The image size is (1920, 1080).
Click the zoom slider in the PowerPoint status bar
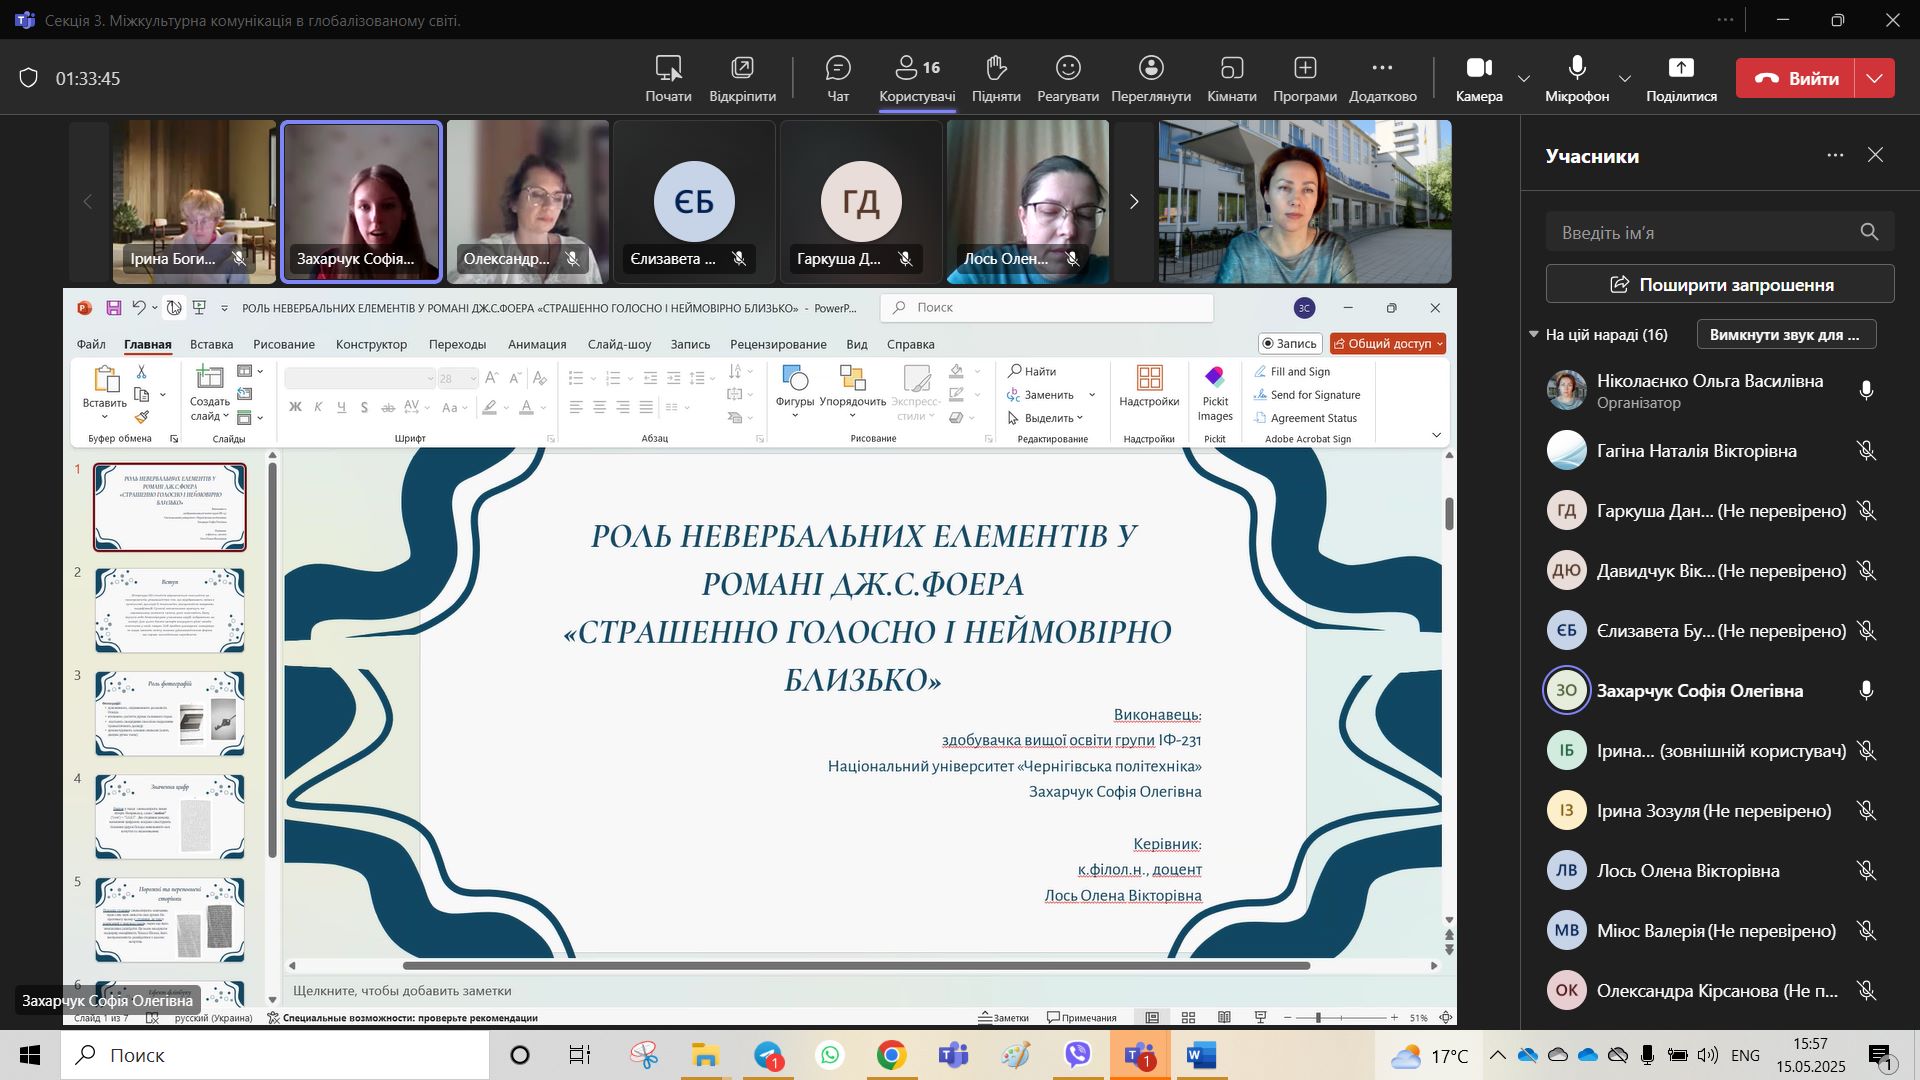1318,1018
